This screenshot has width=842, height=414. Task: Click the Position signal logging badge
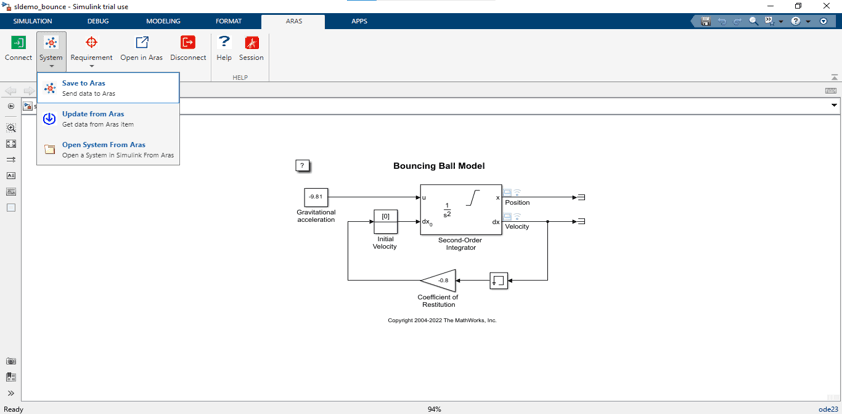click(x=512, y=192)
